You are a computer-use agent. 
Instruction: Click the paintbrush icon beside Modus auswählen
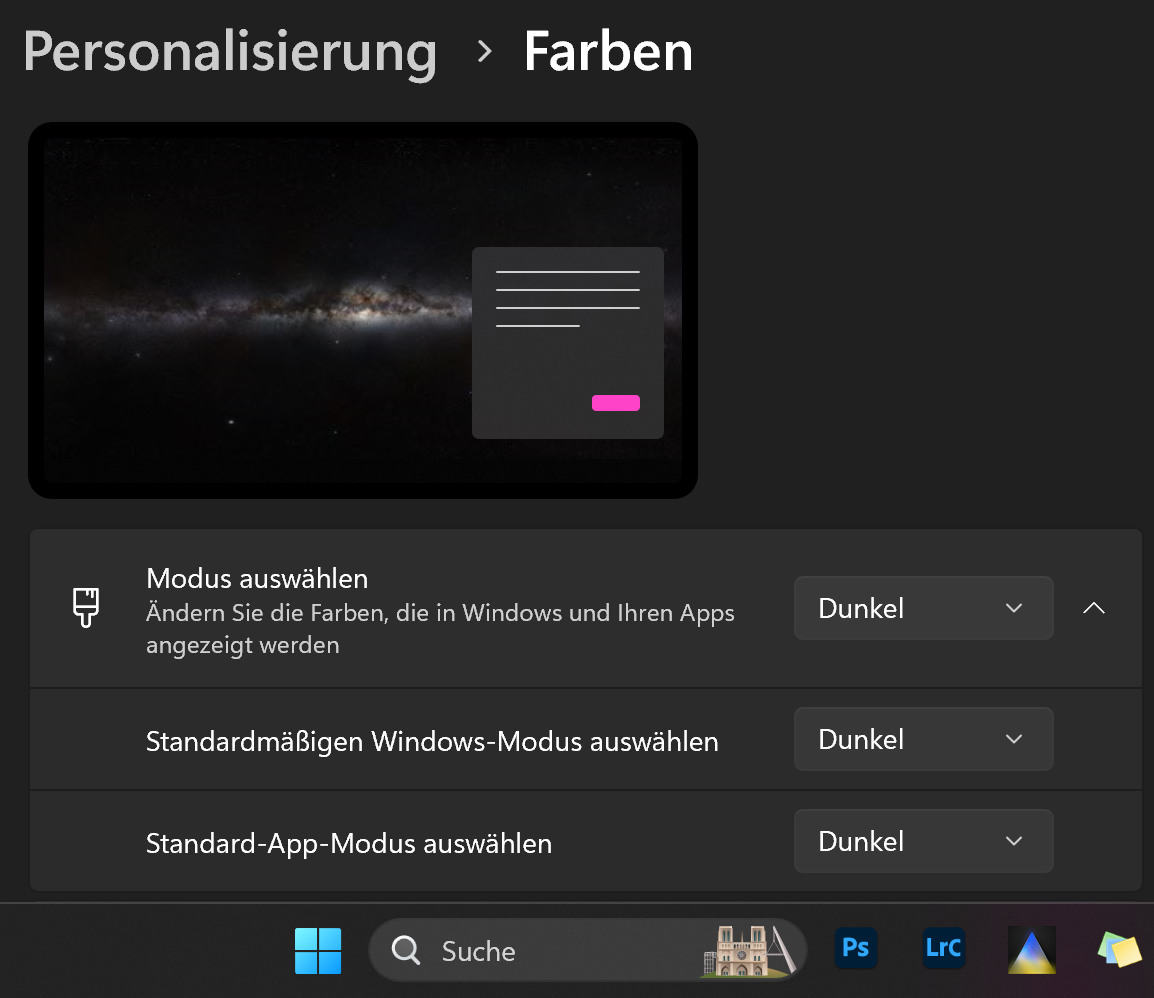click(x=86, y=608)
